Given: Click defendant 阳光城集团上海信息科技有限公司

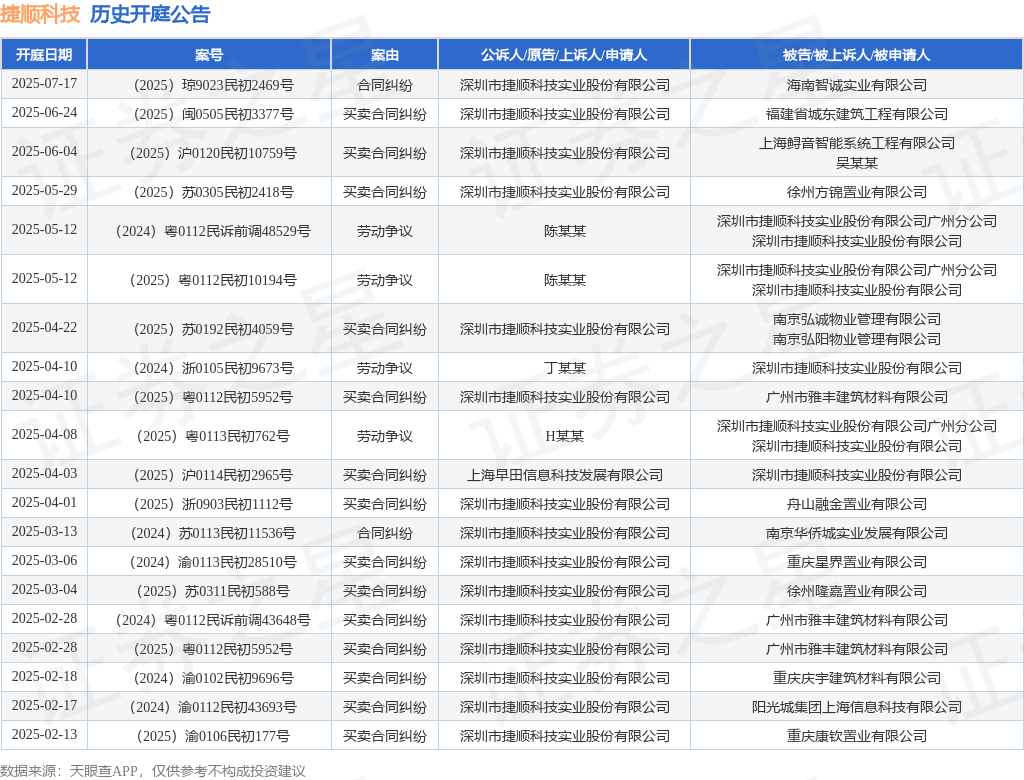Looking at the screenshot, I should tap(857, 707).
